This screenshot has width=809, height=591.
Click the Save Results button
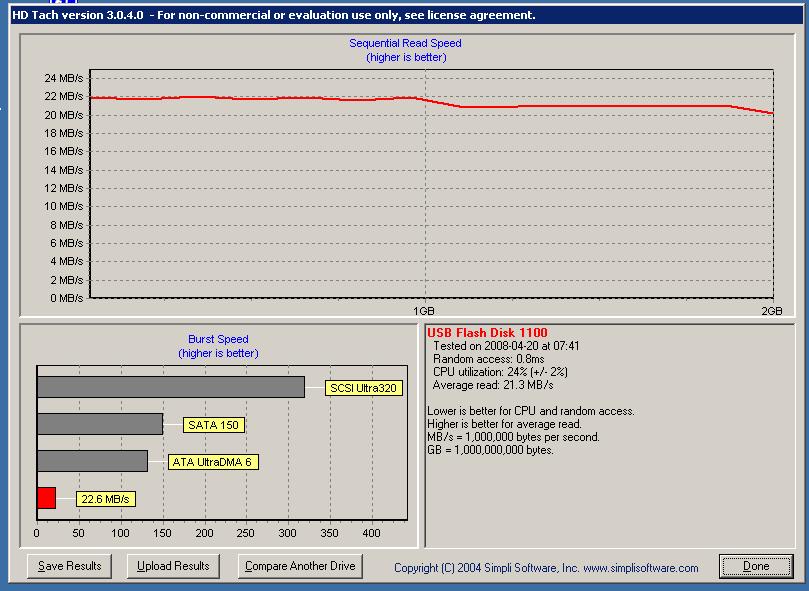coord(70,566)
